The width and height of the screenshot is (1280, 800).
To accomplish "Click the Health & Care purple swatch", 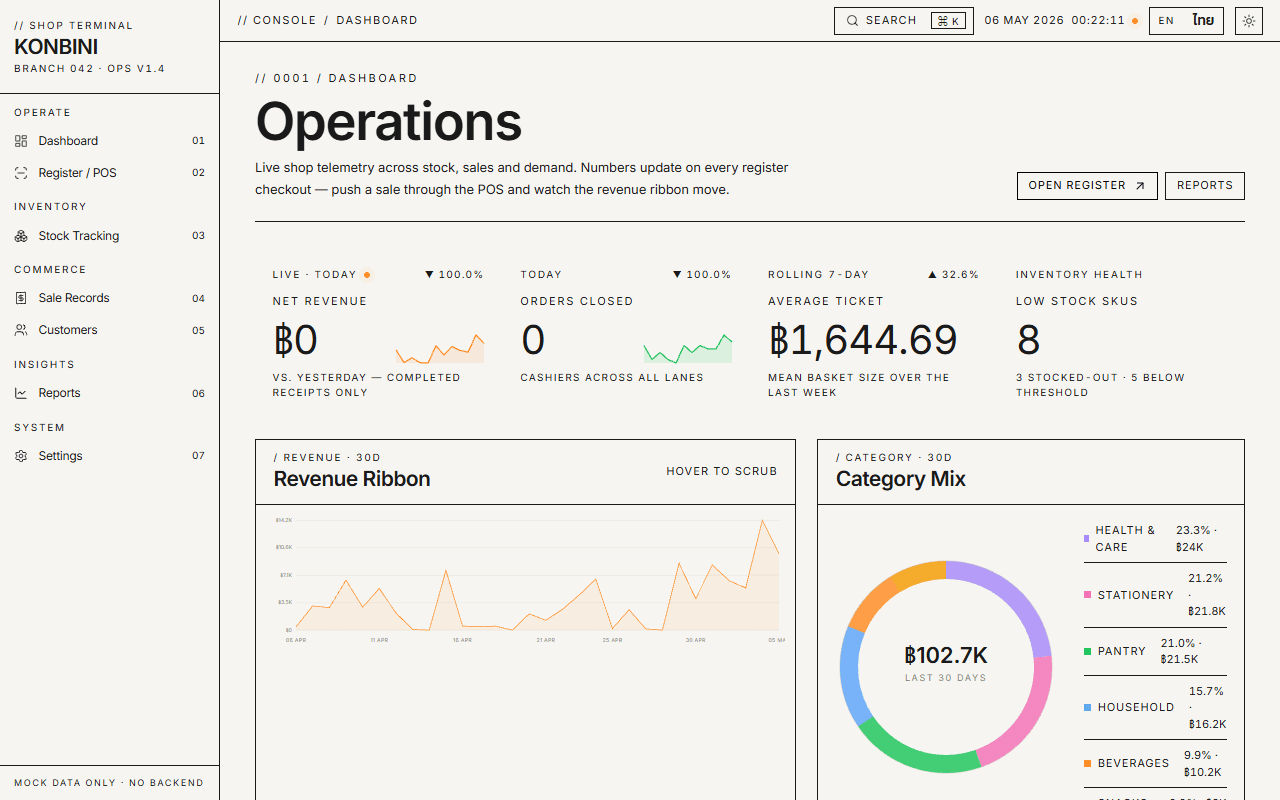I will point(1087,539).
